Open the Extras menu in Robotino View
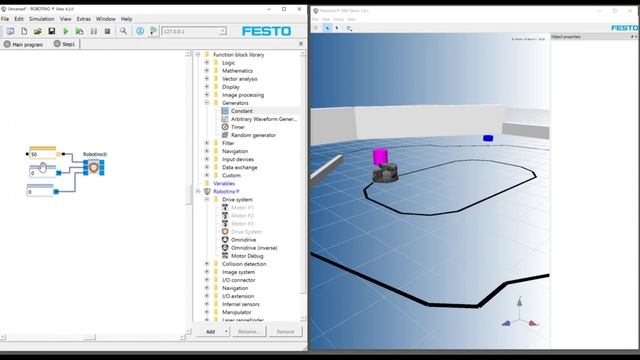 point(84,19)
